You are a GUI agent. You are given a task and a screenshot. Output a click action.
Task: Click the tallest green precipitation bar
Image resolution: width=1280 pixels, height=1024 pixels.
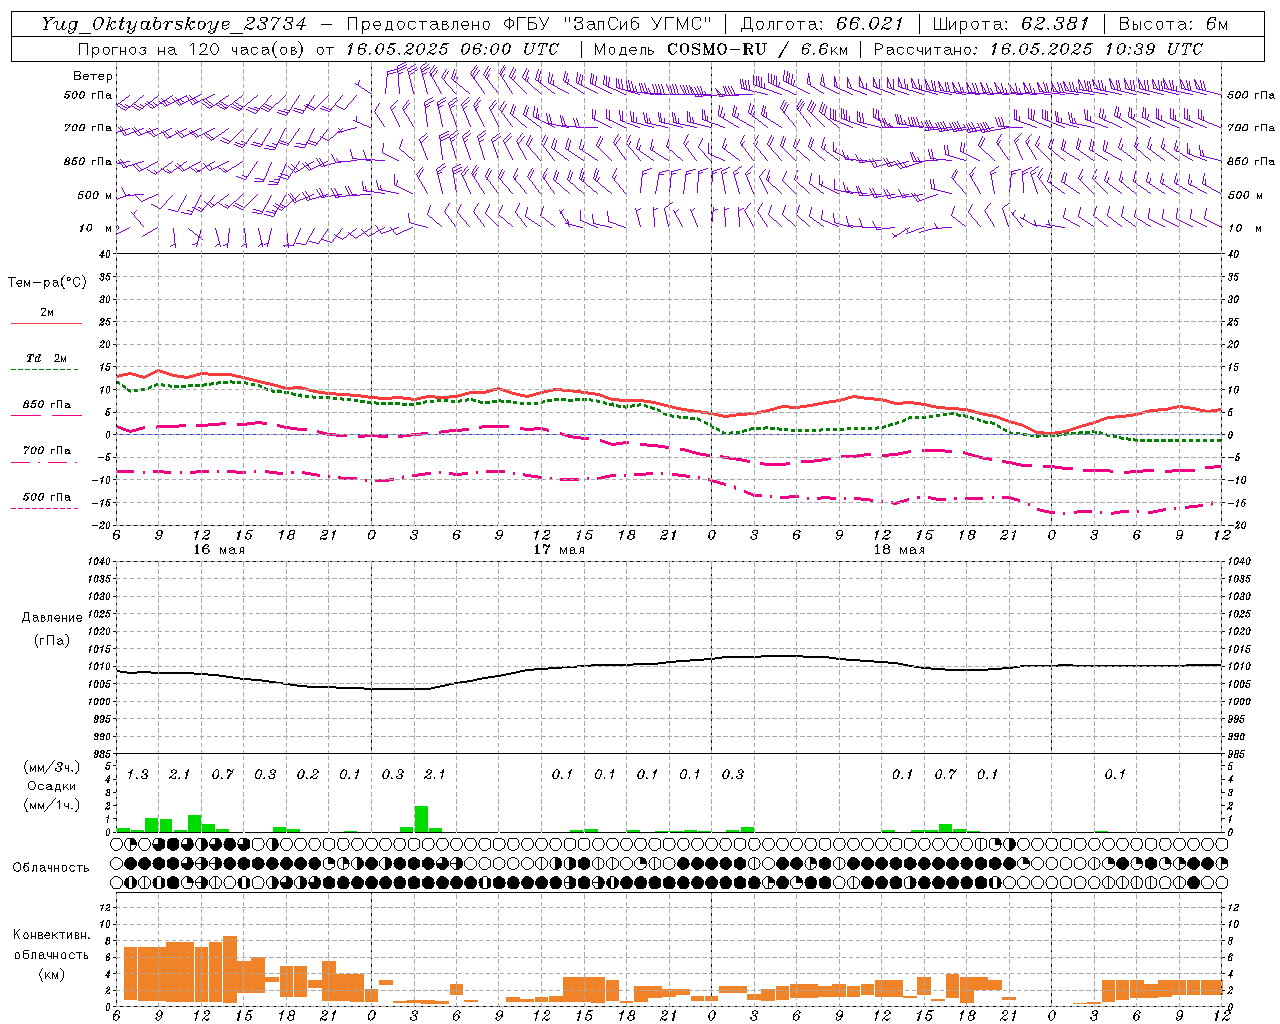(x=421, y=819)
